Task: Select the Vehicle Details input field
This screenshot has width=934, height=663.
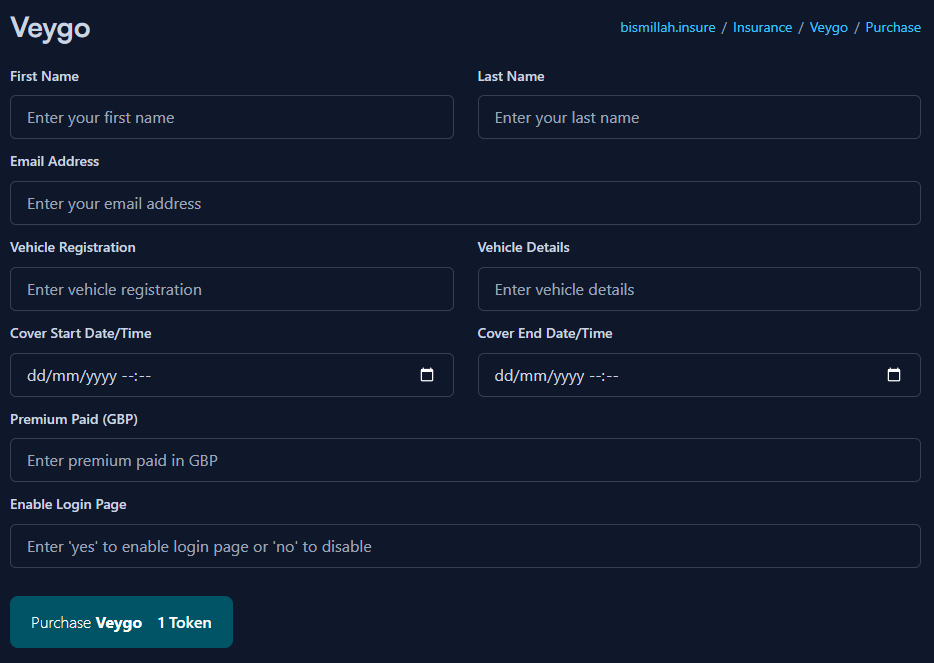Action: click(x=698, y=289)
